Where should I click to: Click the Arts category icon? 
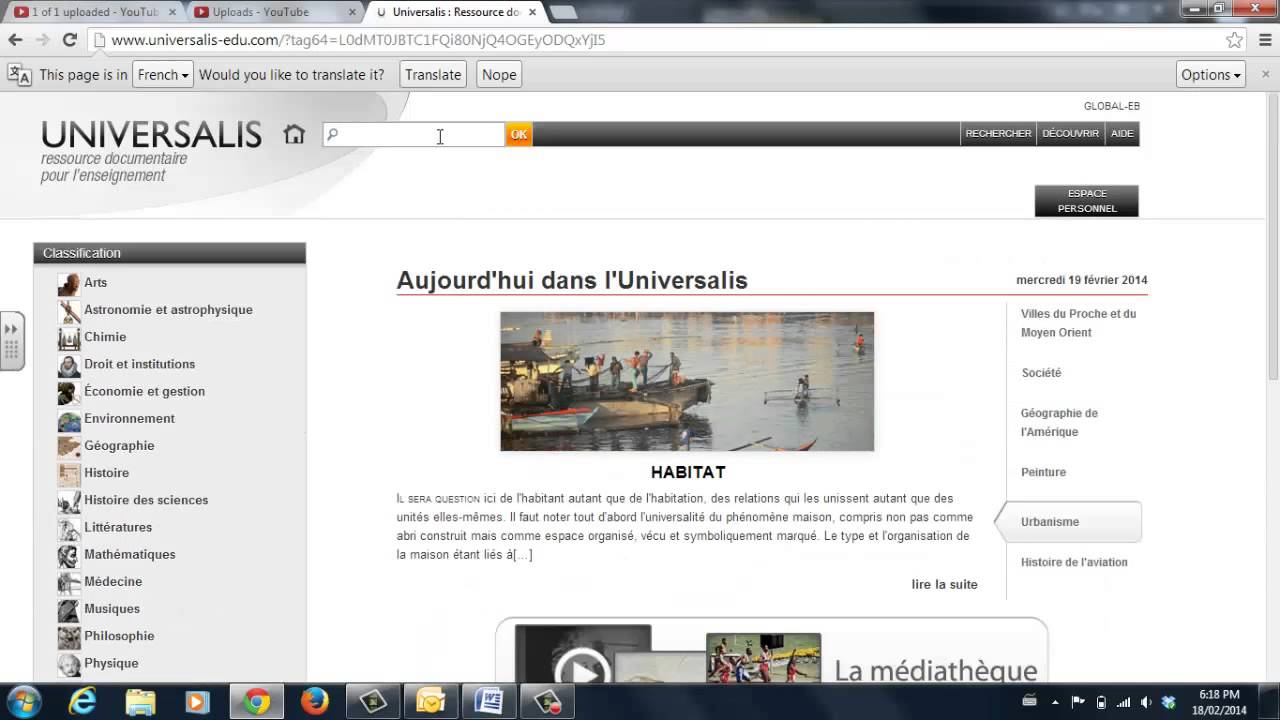[x=69, y=284]
